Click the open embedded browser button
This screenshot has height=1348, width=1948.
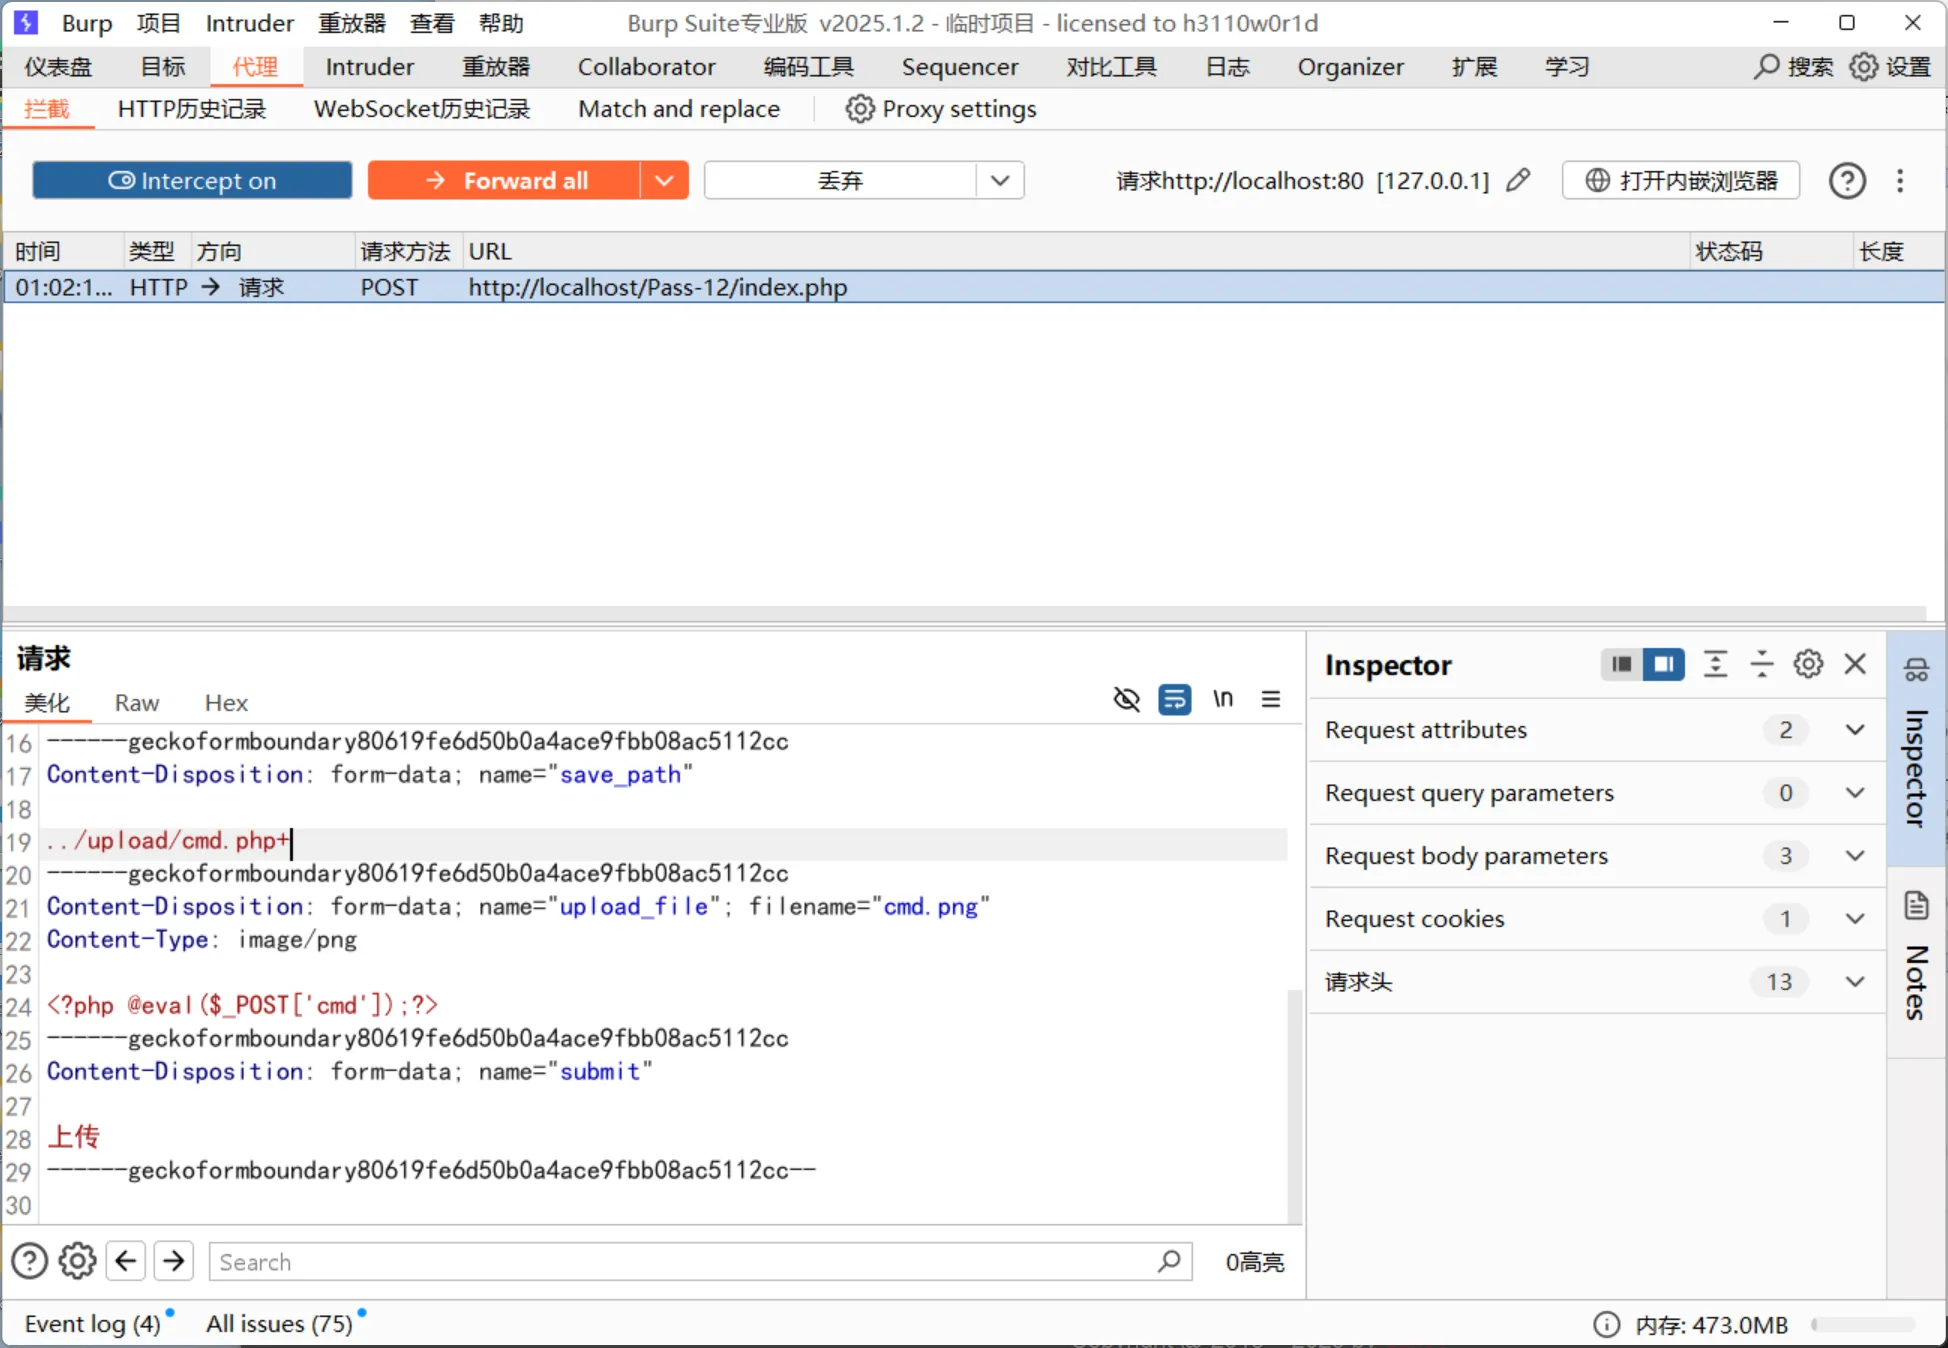coord(1681,181)
